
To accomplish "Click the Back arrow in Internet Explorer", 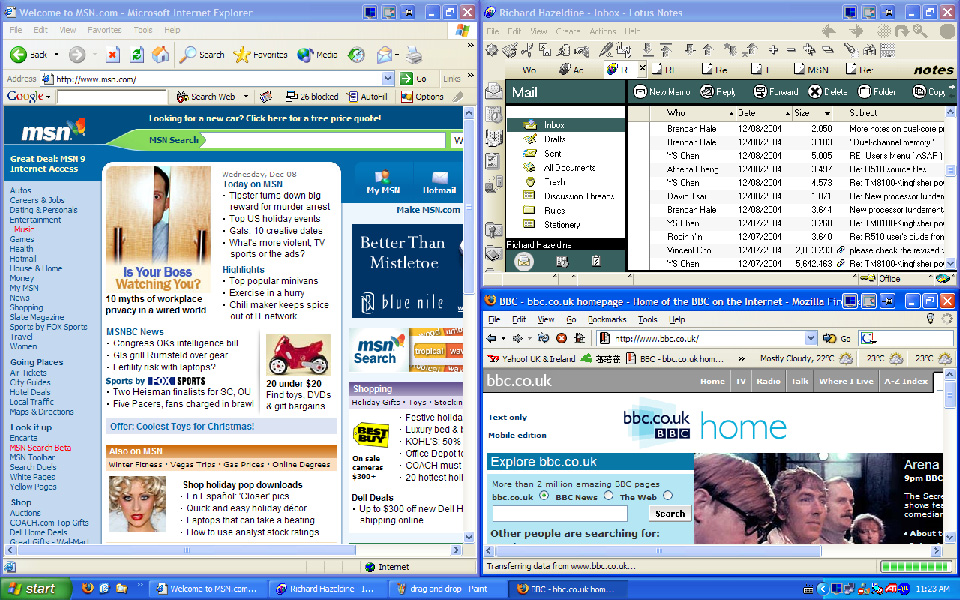I will tap(18, 55).
